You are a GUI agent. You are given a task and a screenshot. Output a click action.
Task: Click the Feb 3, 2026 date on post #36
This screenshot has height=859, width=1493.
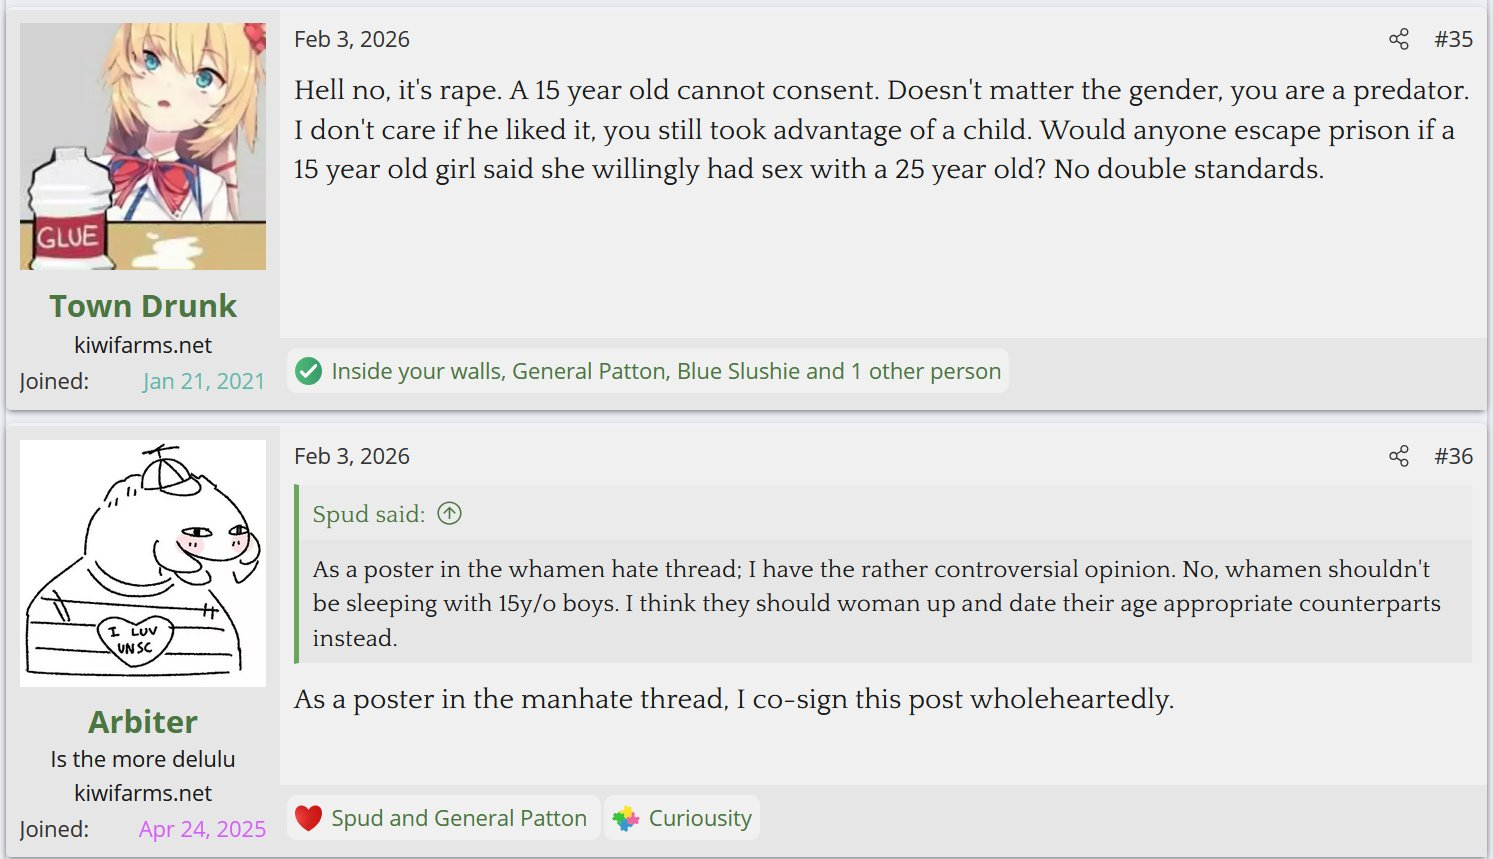352,456
